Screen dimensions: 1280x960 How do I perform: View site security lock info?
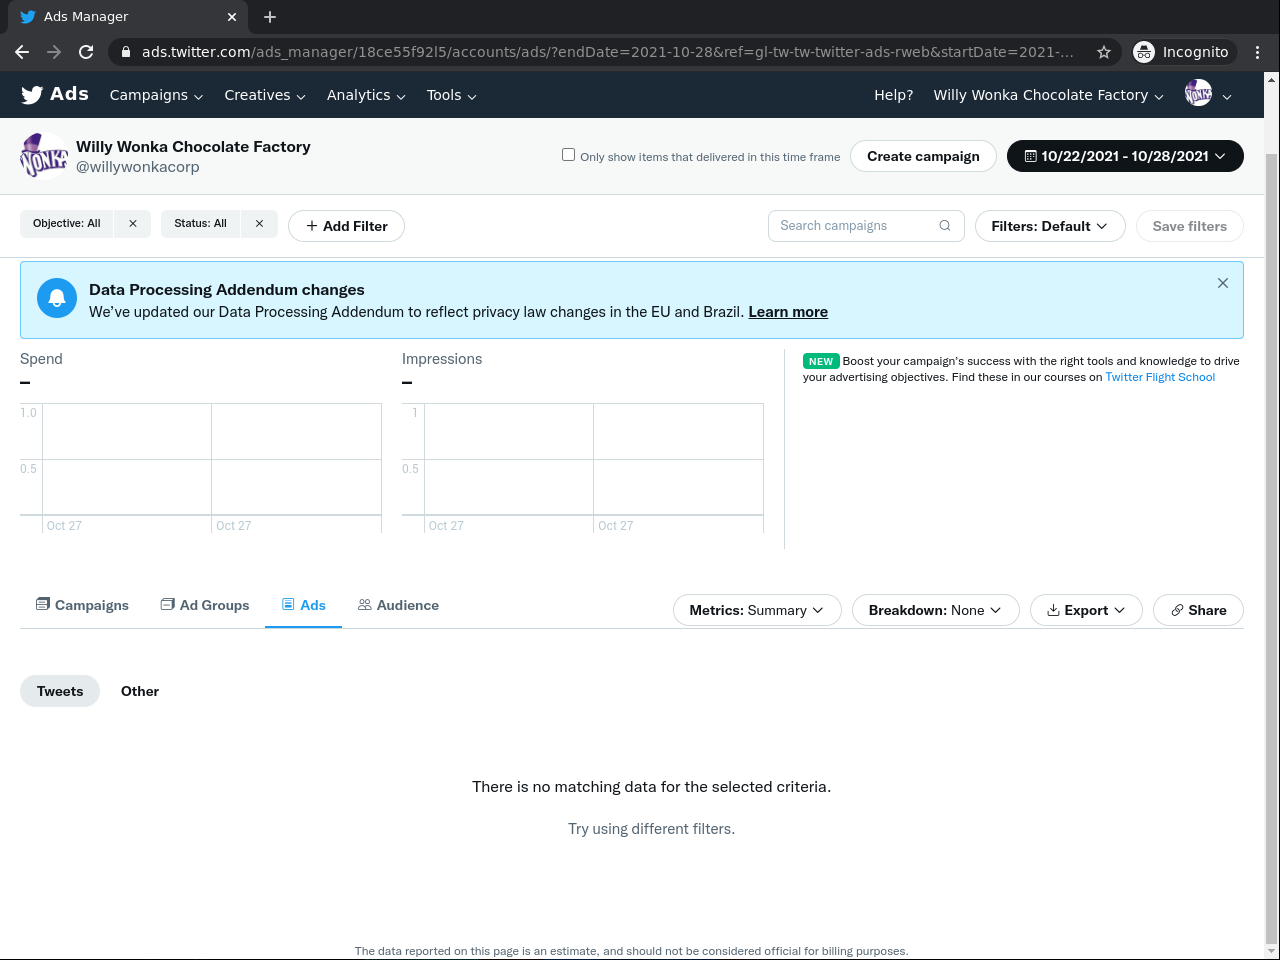[125, 52]
